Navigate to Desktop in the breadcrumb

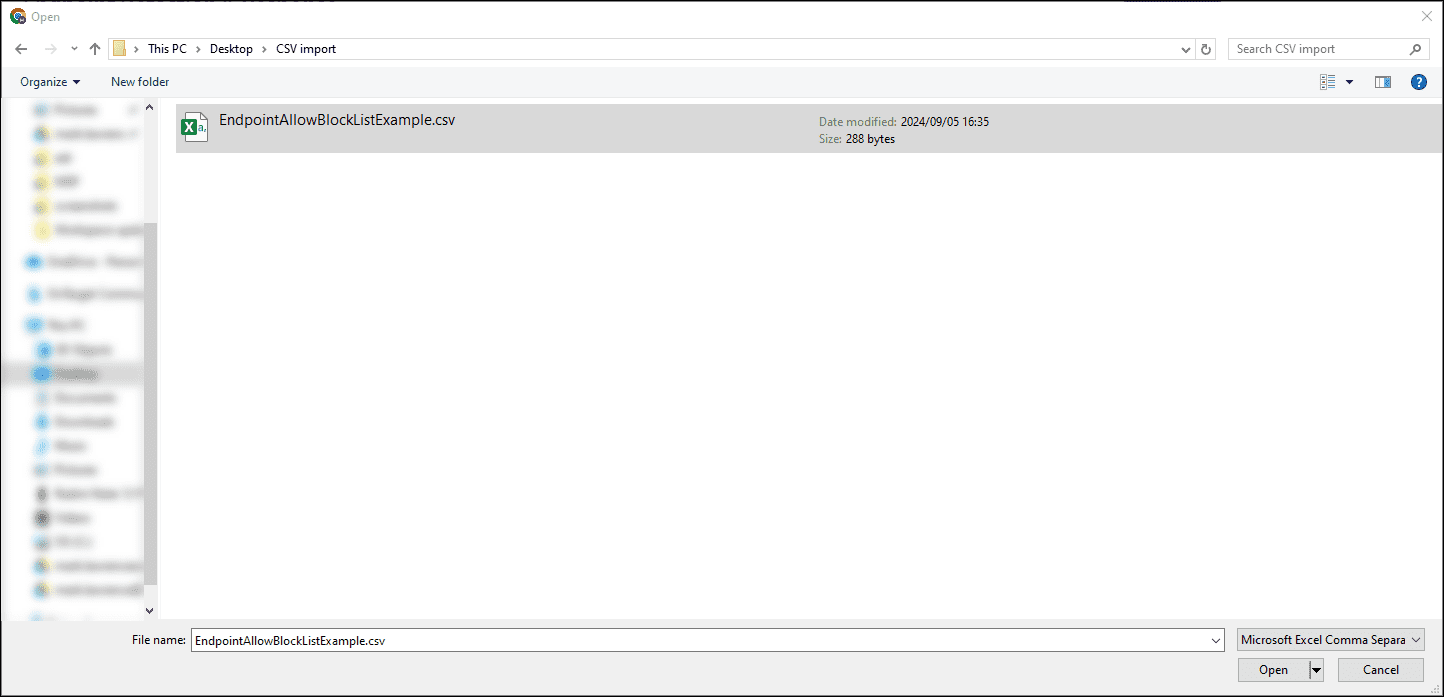point(231,48)
